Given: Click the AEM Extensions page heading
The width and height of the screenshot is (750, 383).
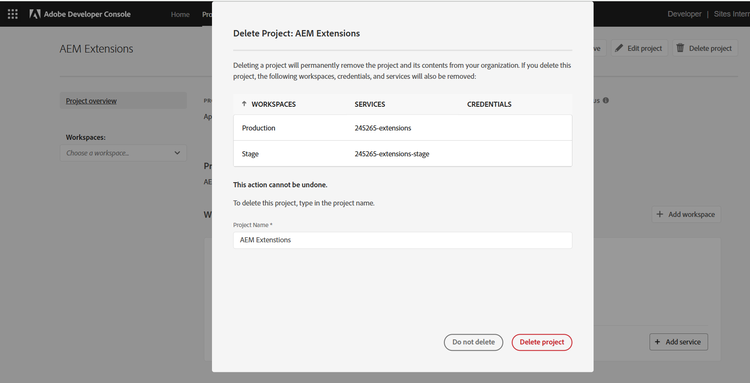Looking at the screenshot, I should tap(97, 49).
